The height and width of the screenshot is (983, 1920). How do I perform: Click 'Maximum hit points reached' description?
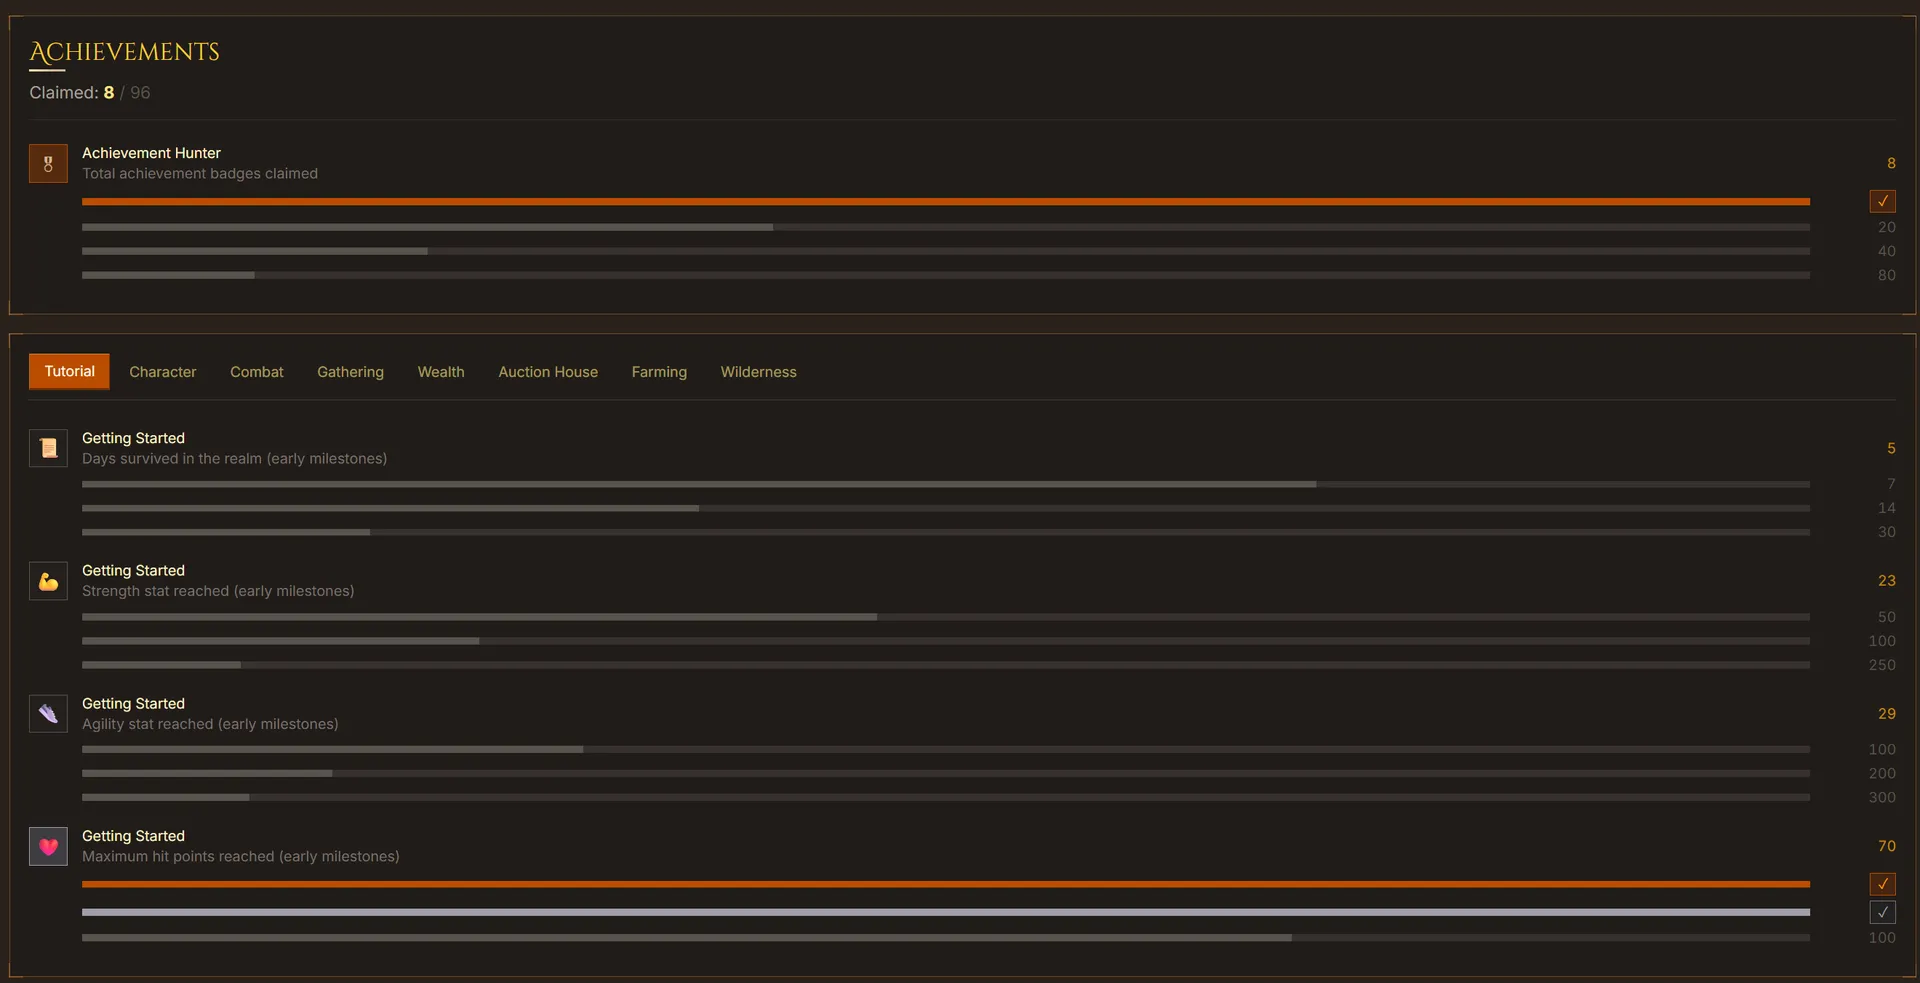pyautogui.click(x=240, y=857)
